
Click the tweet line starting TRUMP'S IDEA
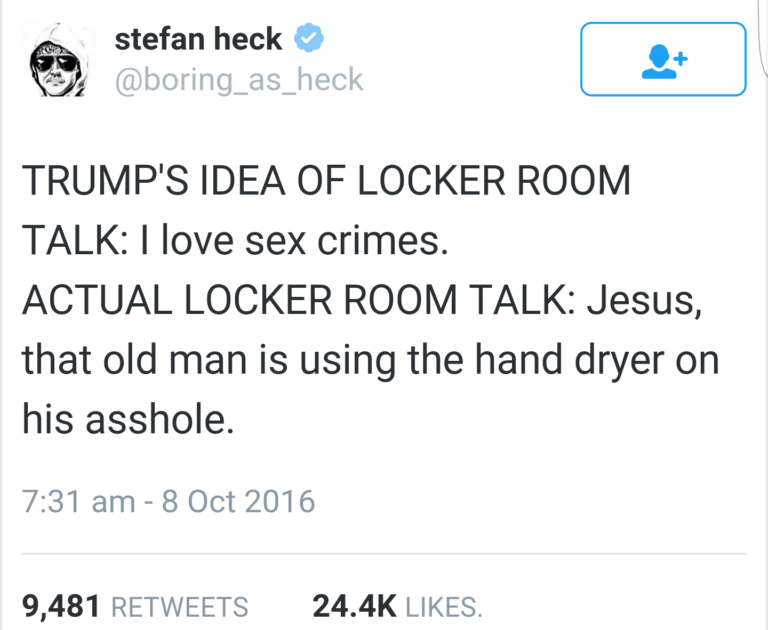326,180
